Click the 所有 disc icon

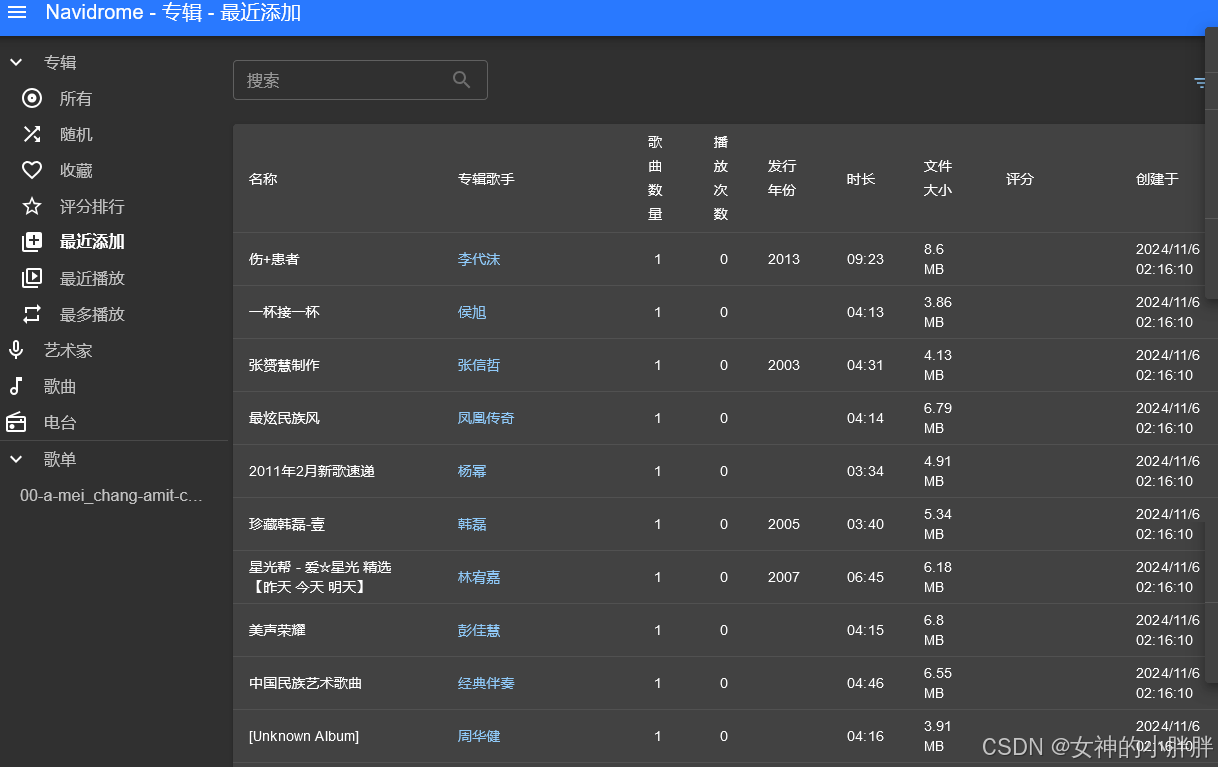pos(32,98)
